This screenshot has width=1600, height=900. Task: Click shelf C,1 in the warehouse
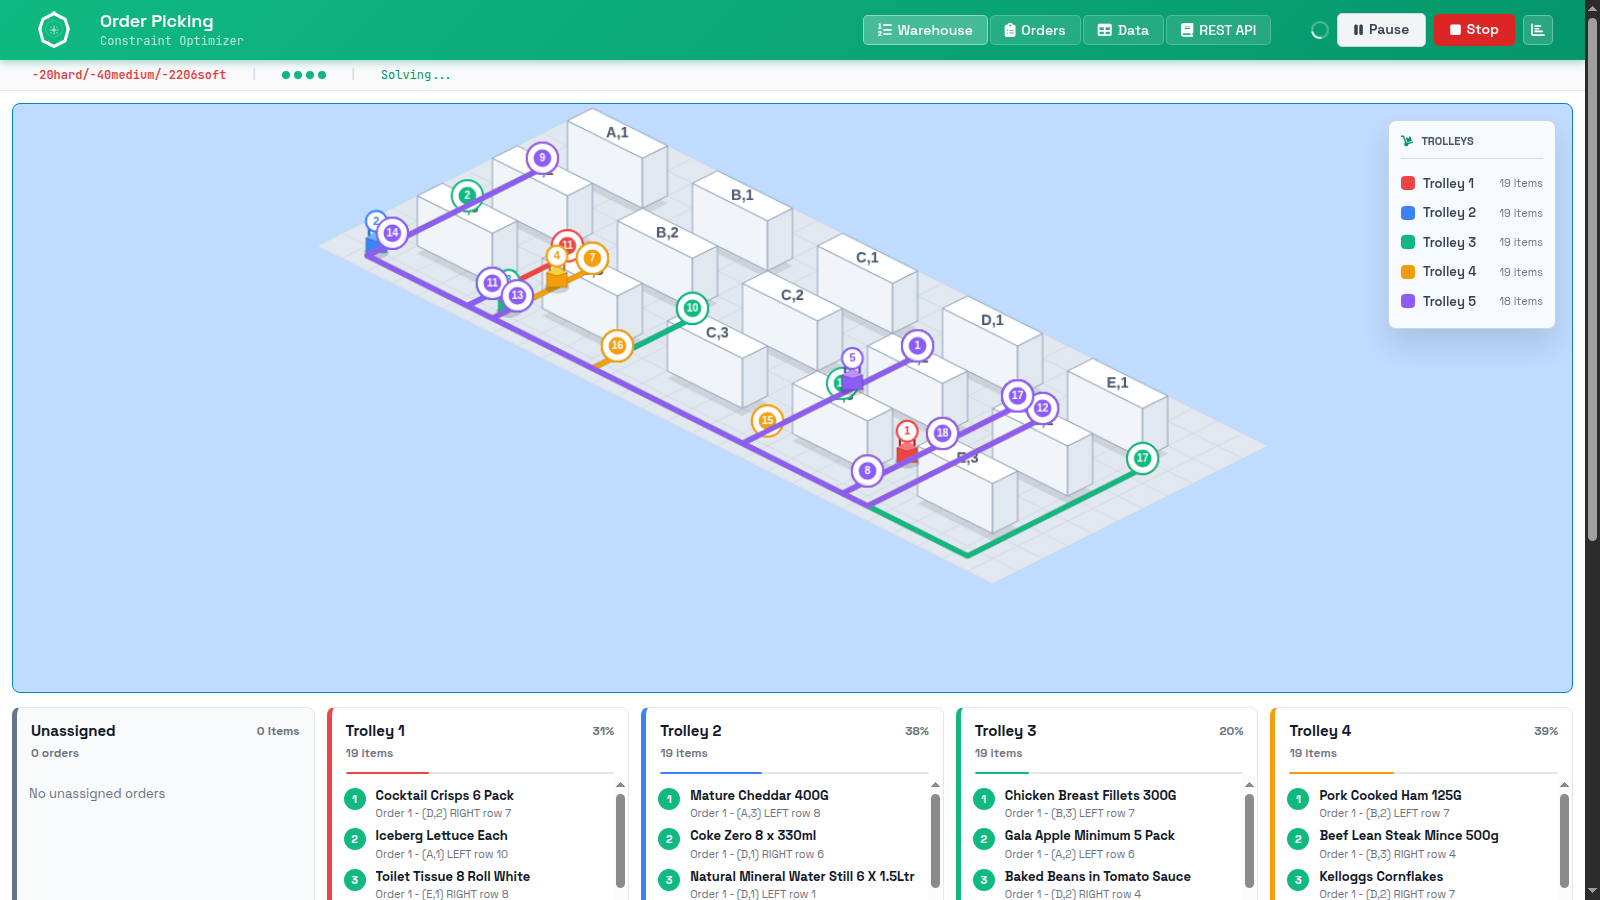(867, 283)
